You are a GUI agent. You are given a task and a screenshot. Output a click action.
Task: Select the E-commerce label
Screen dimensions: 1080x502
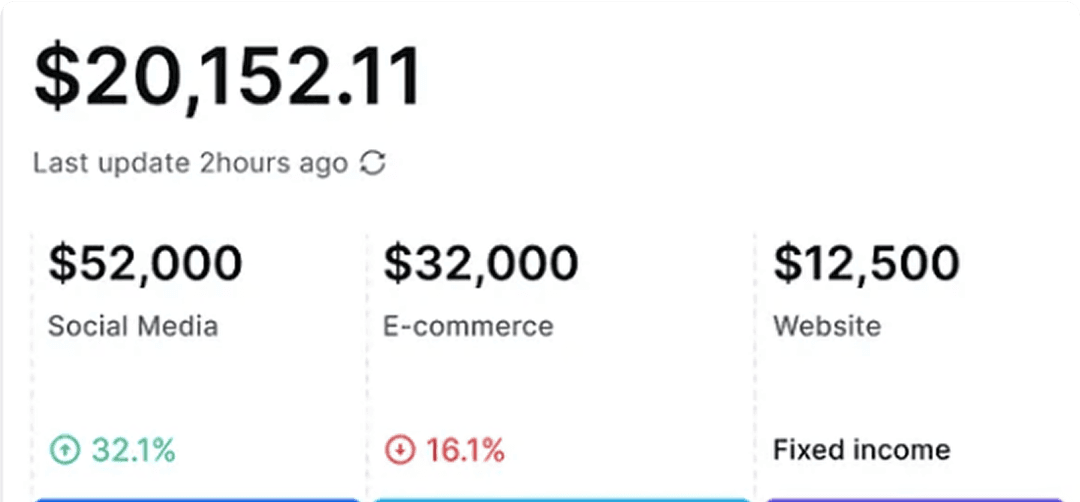[468, 326]
